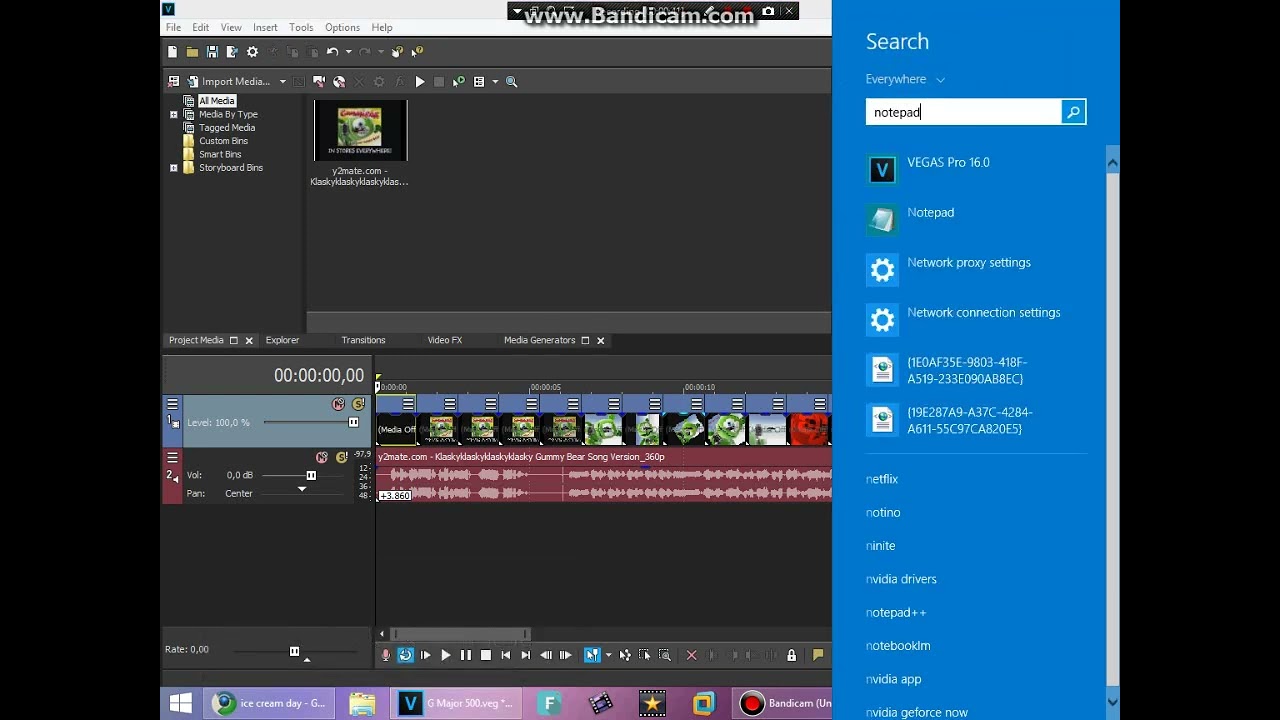Open the Help menu
Screen dimensions: 1280x720
point(382,27)
